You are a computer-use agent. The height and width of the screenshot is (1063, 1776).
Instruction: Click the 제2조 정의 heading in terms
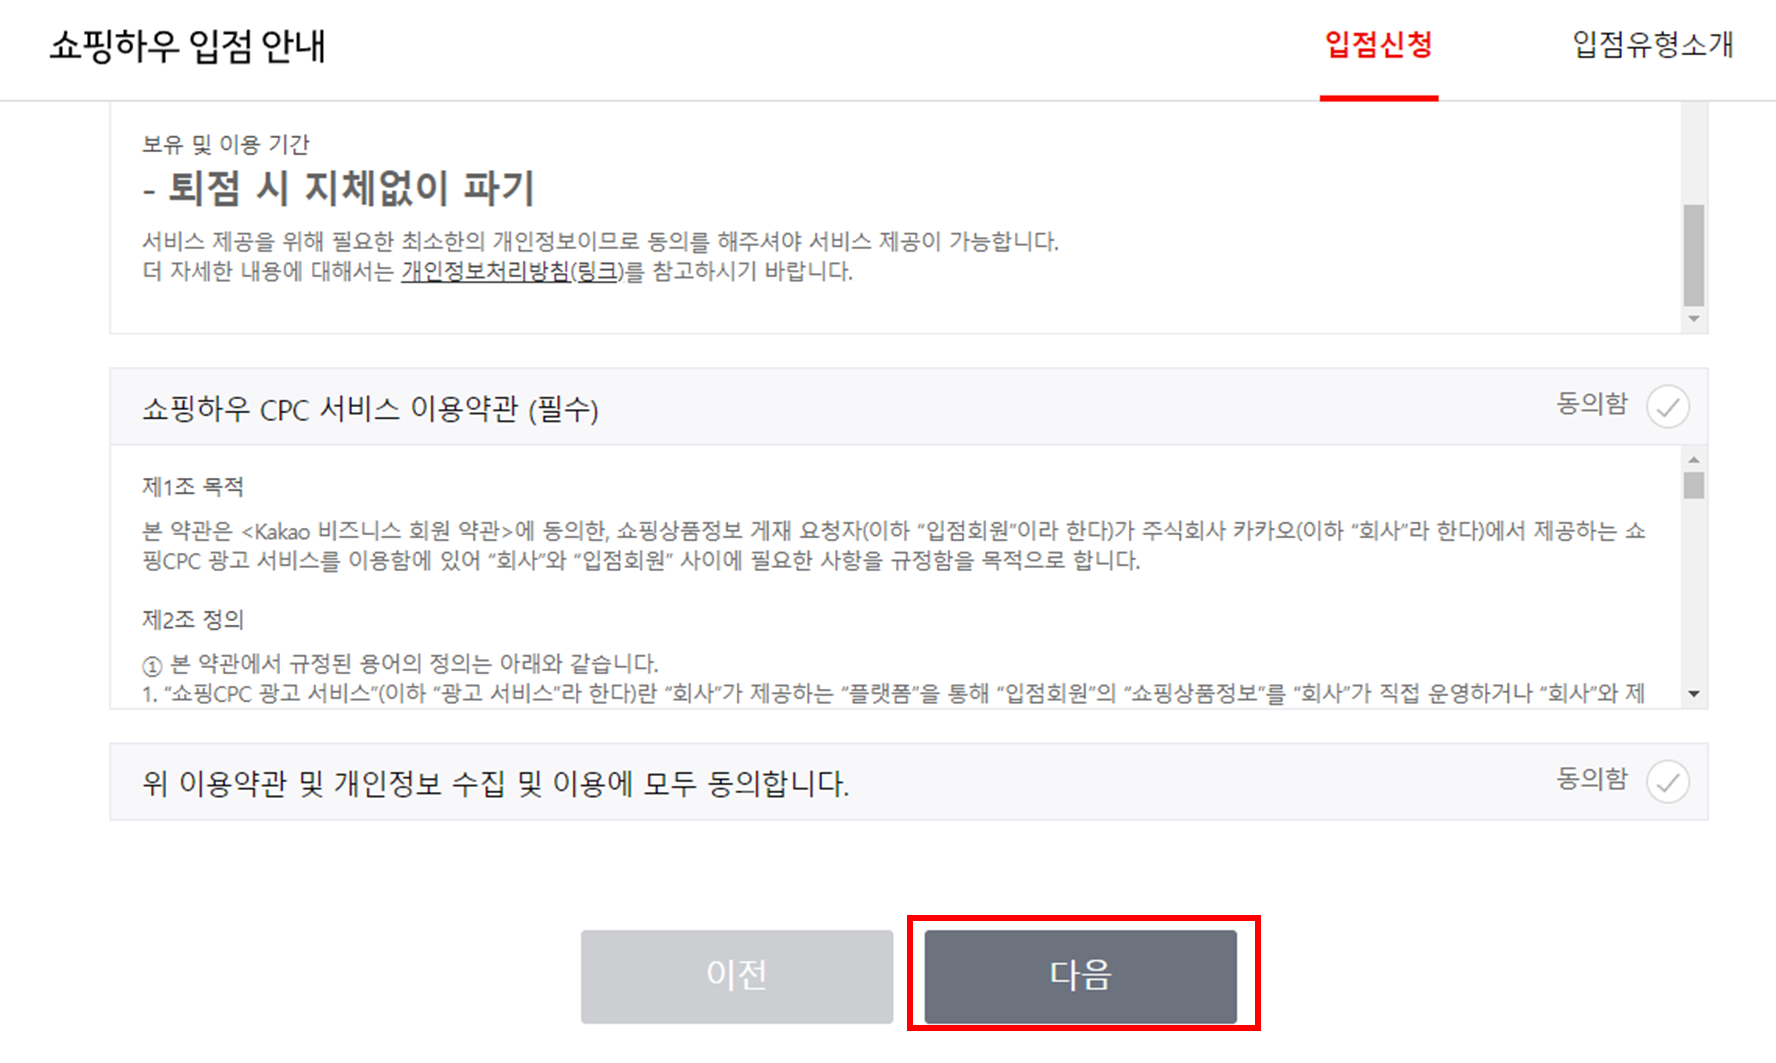pyautogui.click(x=193, y=620)
